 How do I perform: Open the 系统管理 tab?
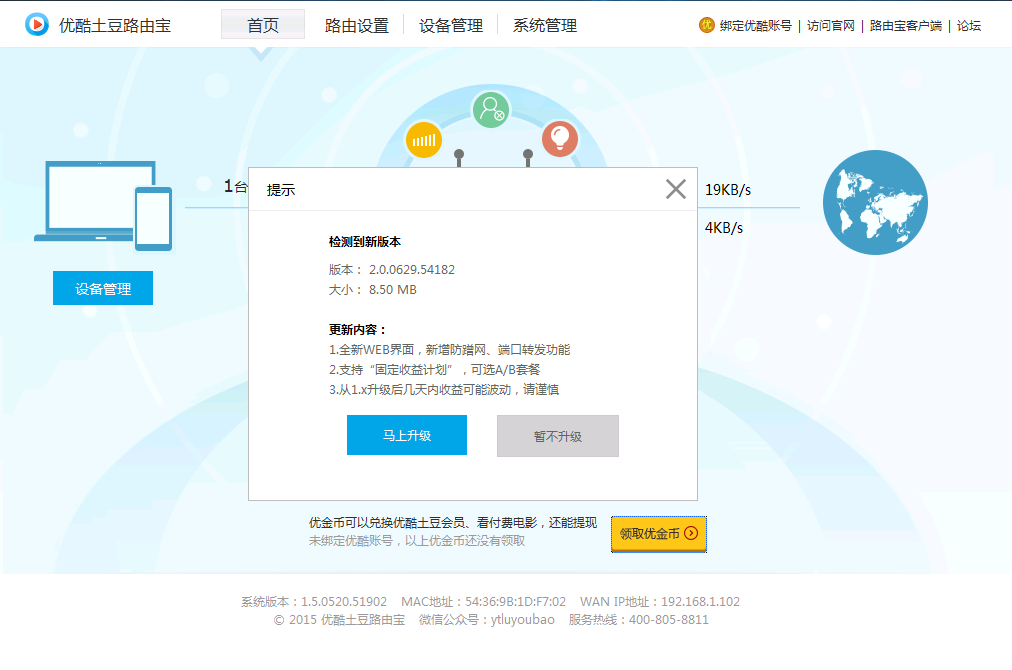pos(545,25)
